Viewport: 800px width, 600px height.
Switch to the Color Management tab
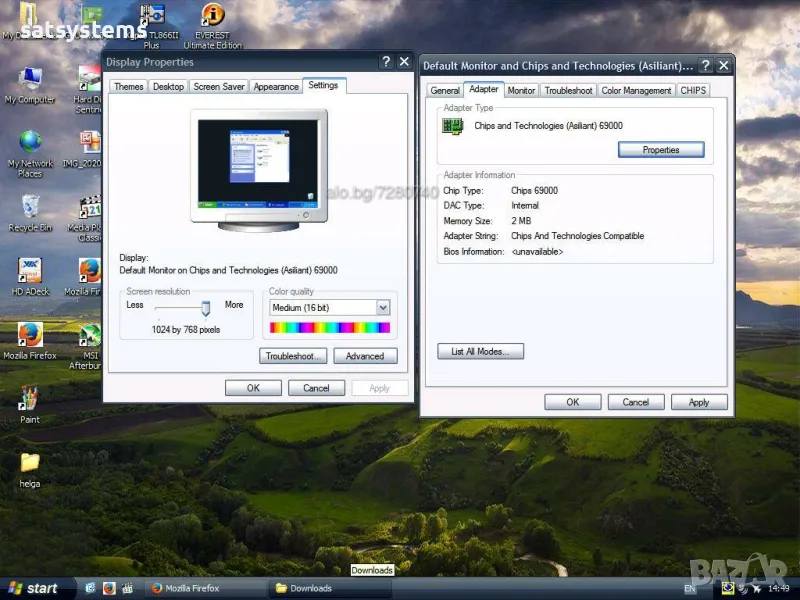point(636,91)
